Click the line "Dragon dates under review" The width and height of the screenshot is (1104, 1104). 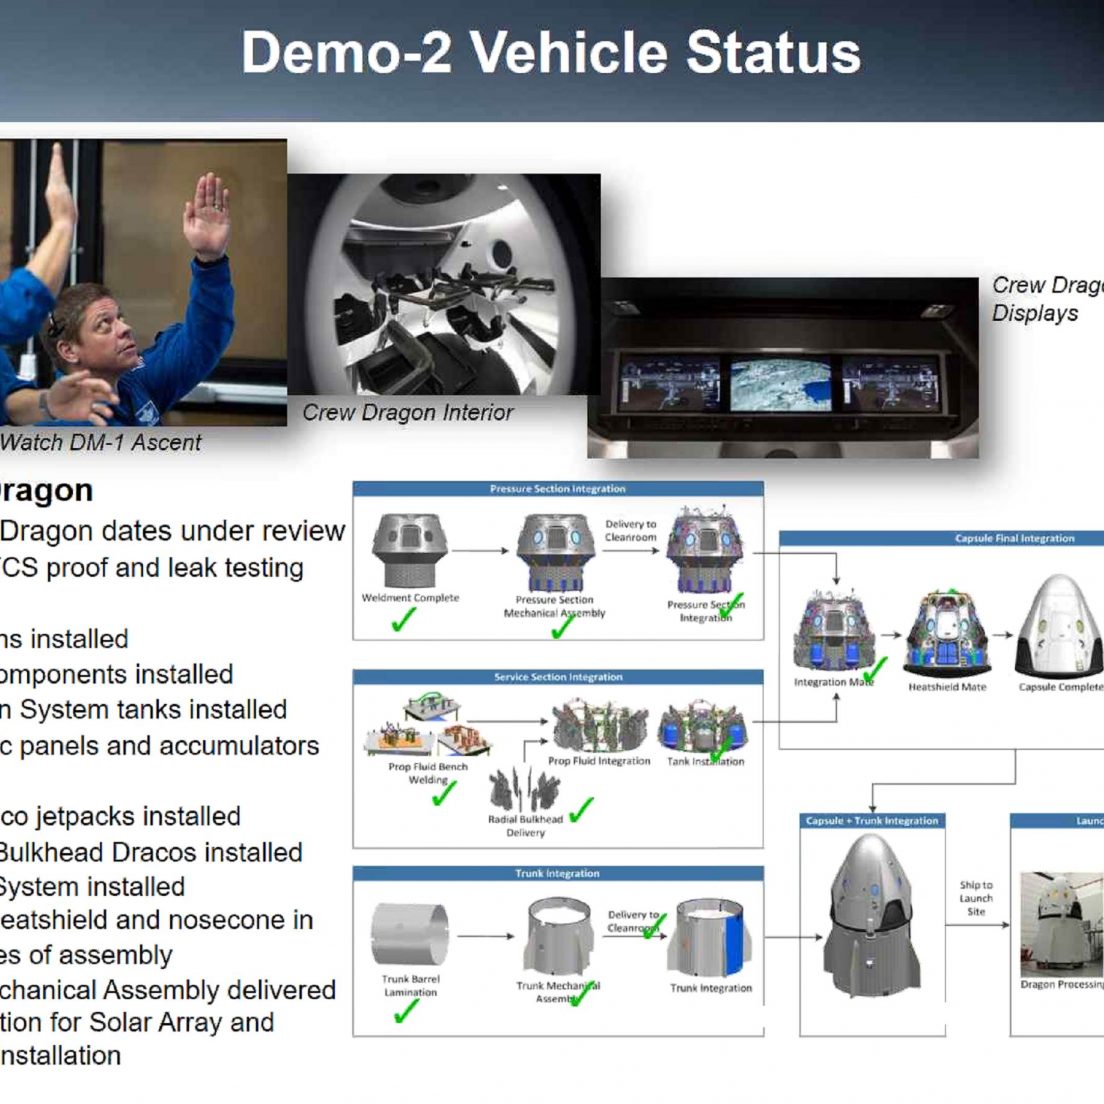(172, 531)
